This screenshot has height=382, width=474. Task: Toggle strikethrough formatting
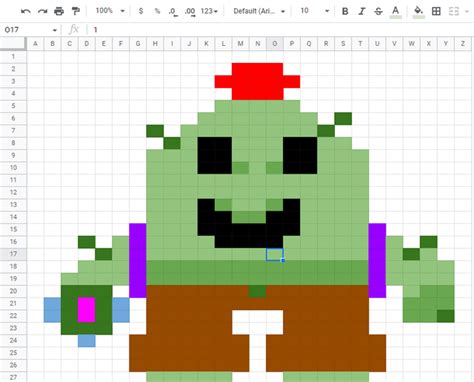click(x=378, y=11)
